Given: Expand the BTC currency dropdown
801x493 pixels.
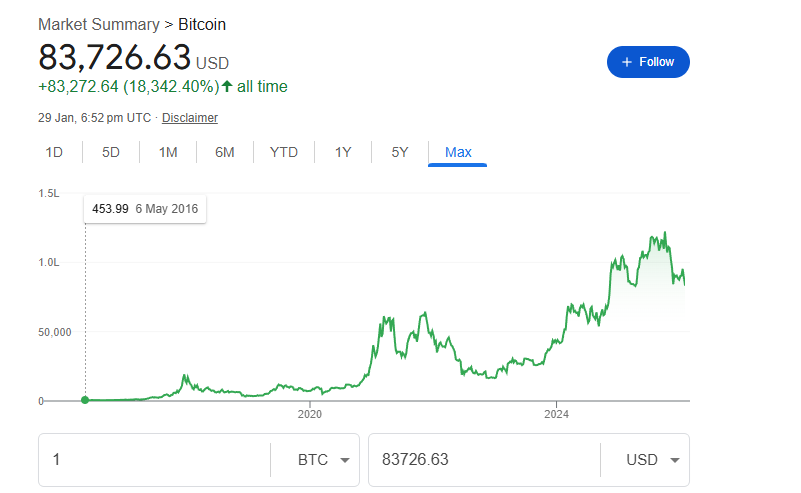Looking at the screenshot, I should 324,460.
